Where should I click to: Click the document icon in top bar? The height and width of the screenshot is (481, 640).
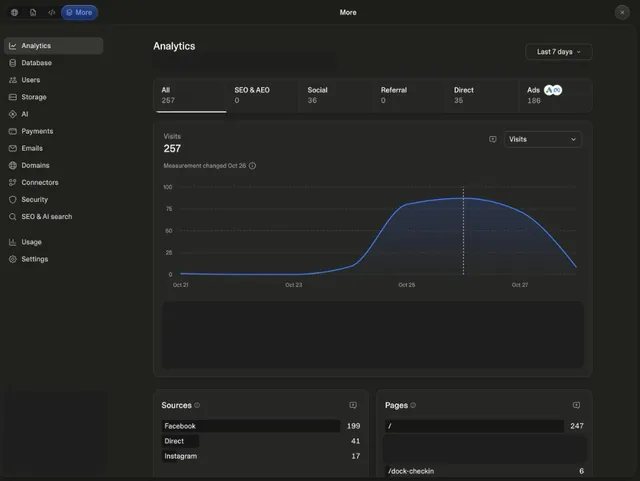point(33,12)
